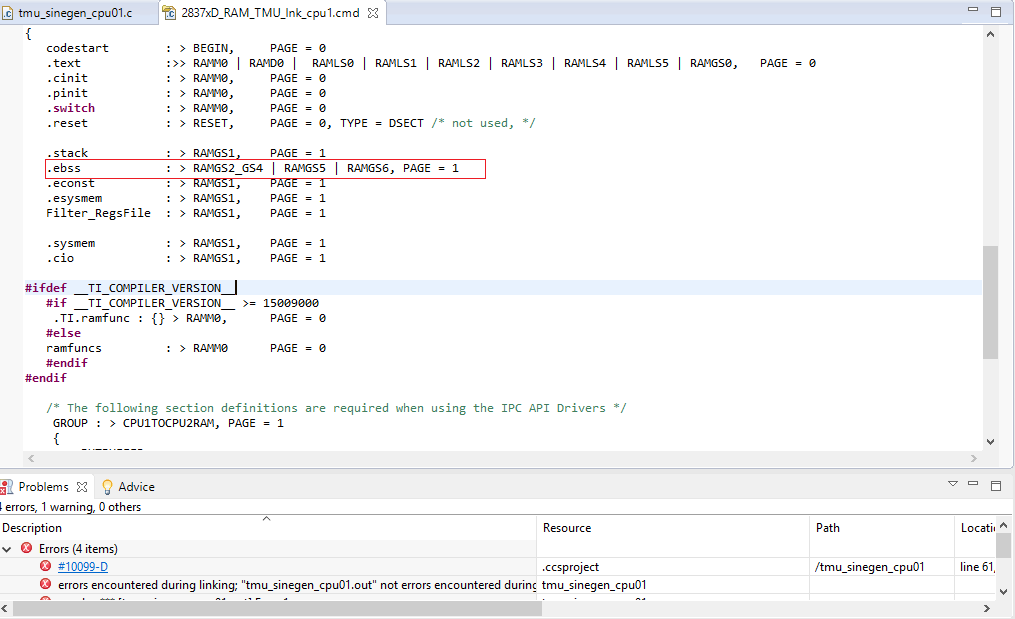Select the 2837xD_RAM_TMU_lnk_cpu1.cmd tab

click(270, 13)
